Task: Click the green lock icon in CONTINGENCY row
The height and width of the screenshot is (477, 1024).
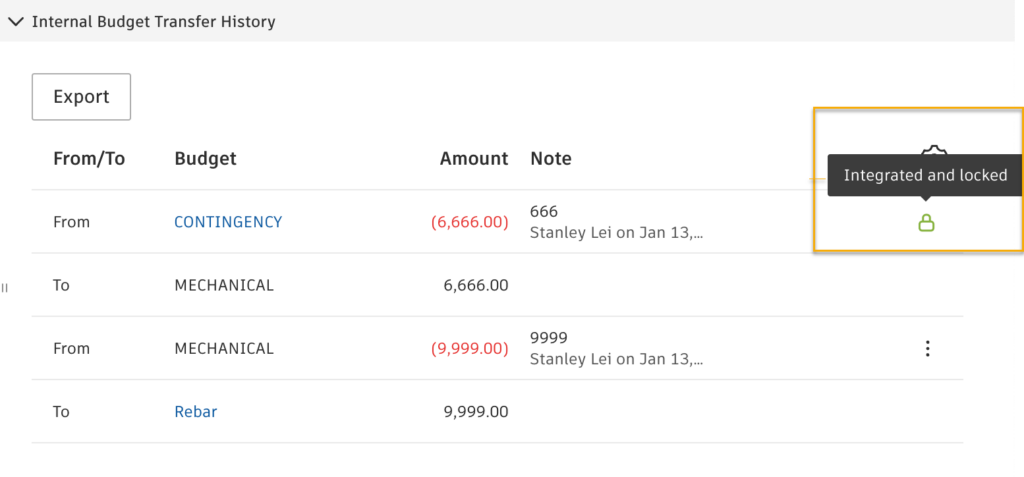Action: click(926, 223)
